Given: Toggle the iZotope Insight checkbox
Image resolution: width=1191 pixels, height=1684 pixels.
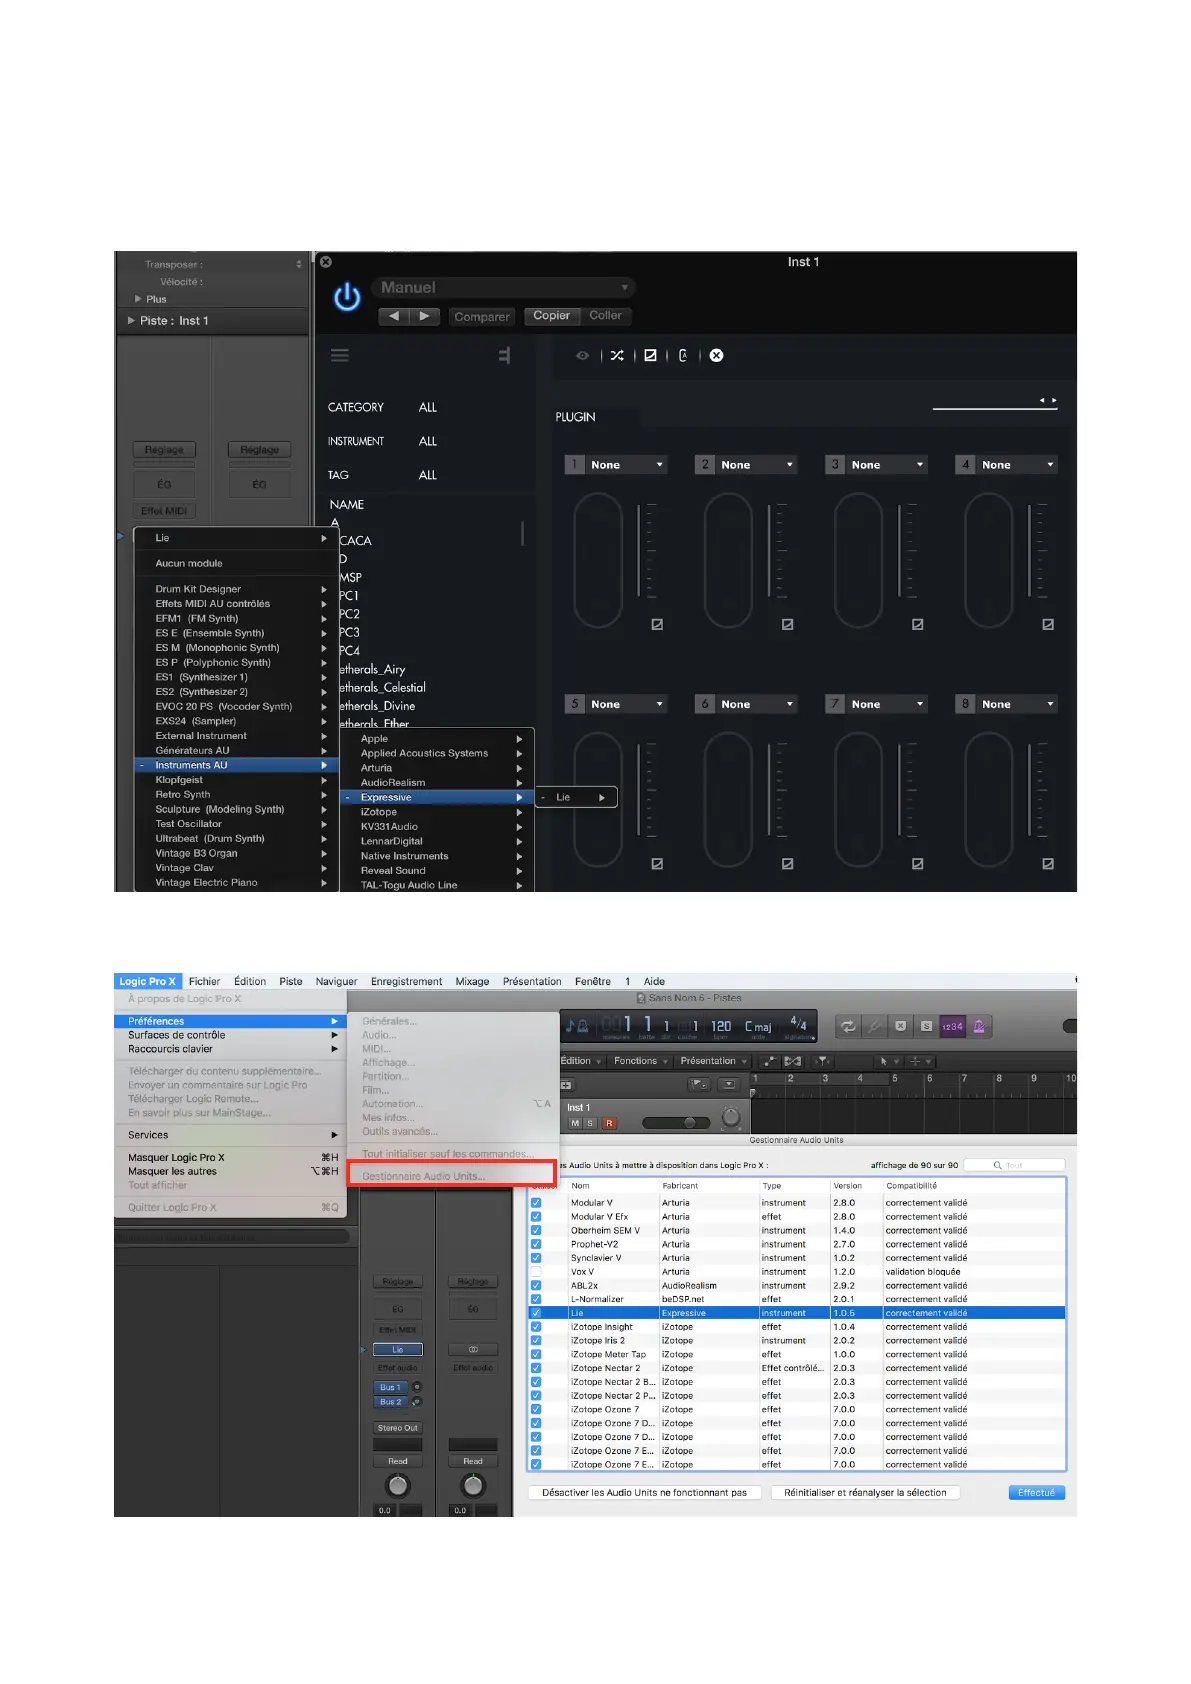Looking at the screenshot, I should click(x=536, y=1327).
